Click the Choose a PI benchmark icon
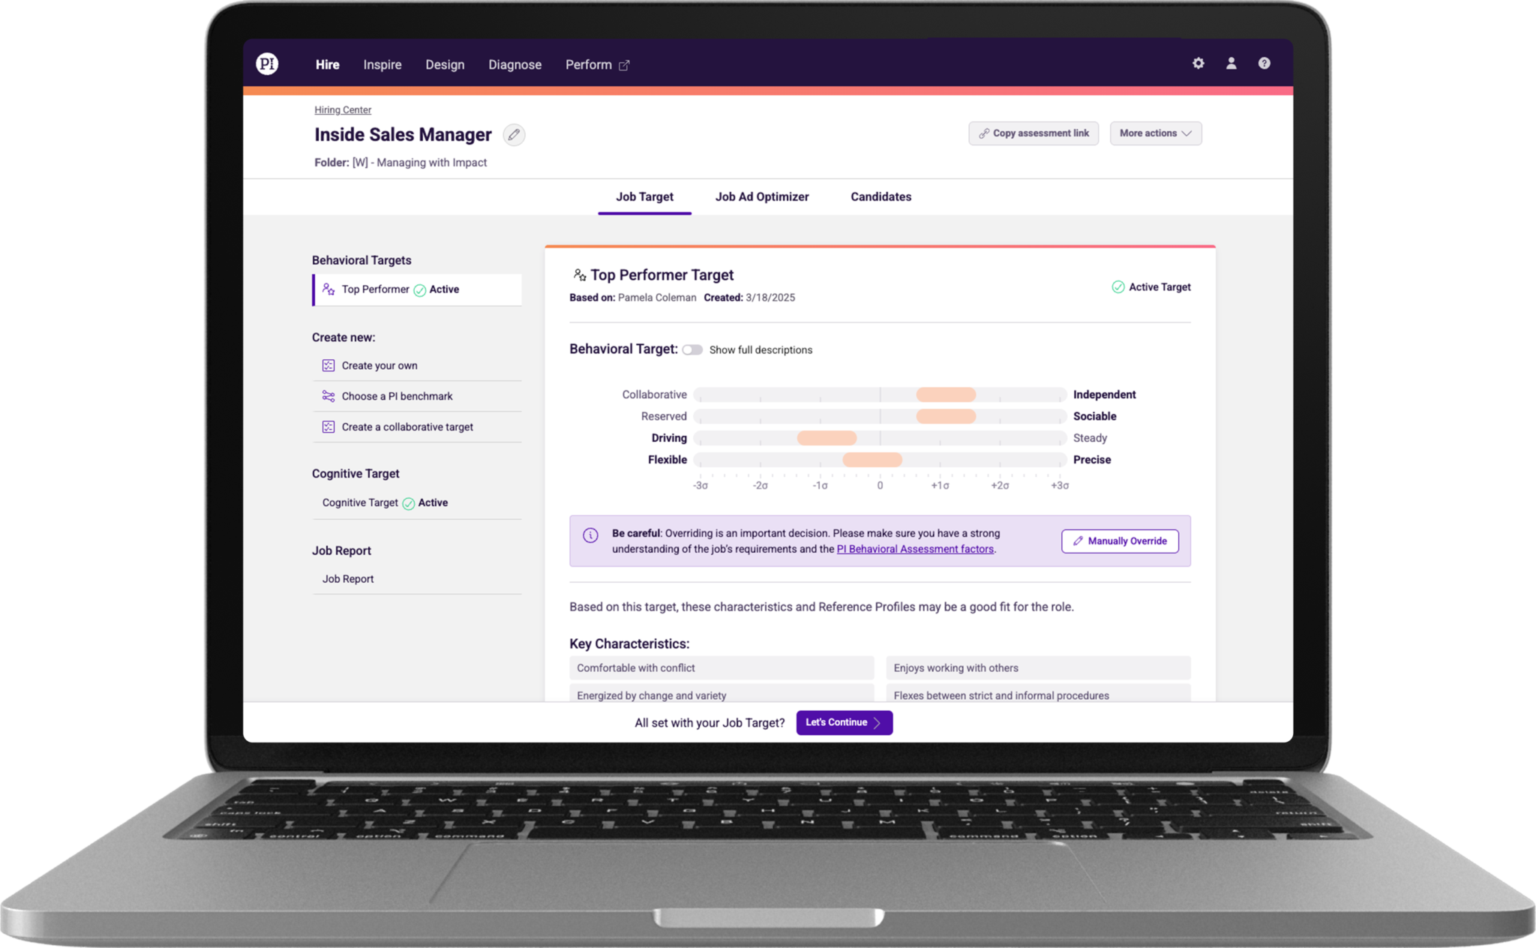 (328, 396)
